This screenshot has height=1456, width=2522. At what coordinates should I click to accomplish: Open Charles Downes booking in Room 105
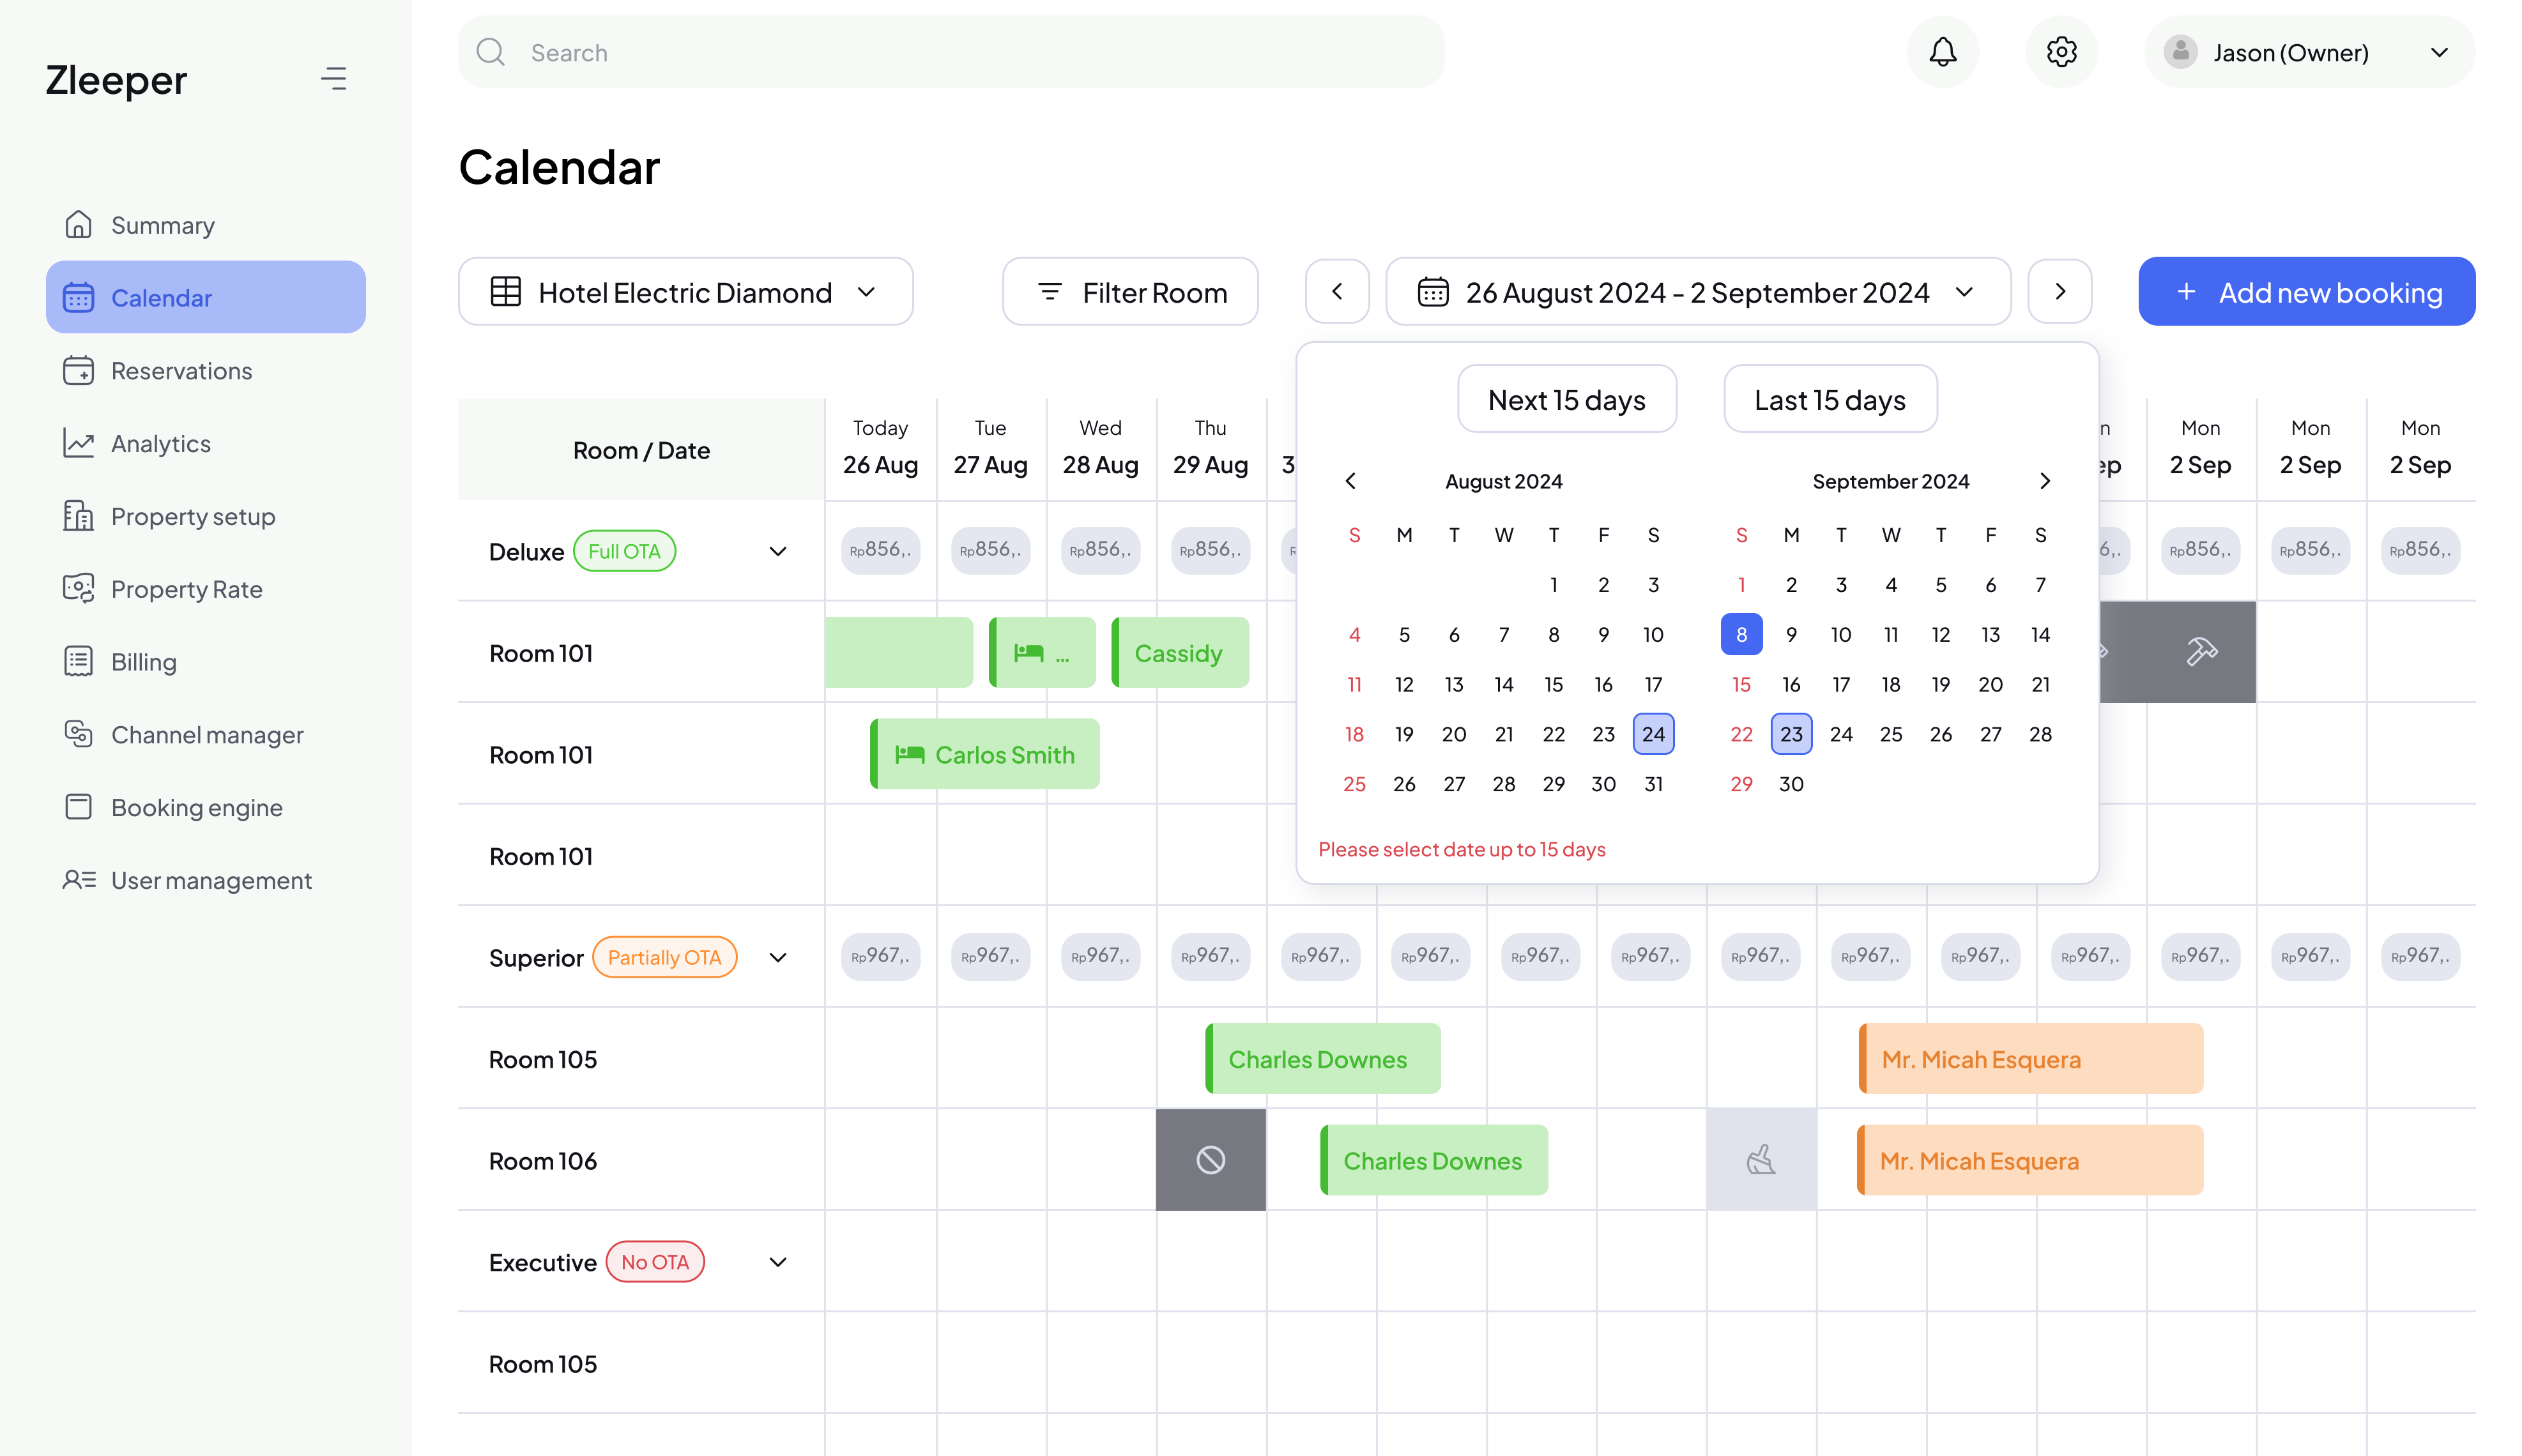(1323, 1059)
